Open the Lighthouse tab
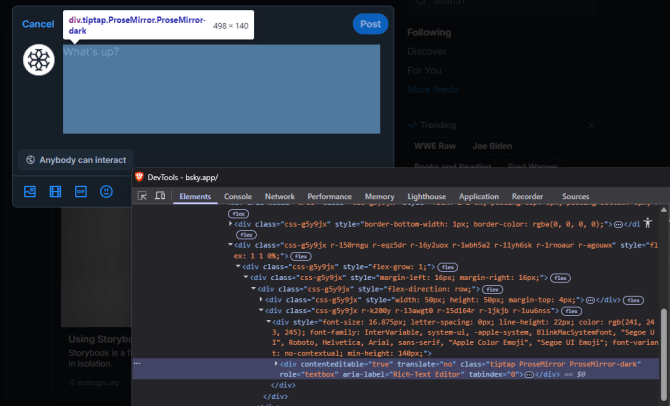The width and height of the screenshot is (670, 406). pyautogui.click(x=427, y=197)
